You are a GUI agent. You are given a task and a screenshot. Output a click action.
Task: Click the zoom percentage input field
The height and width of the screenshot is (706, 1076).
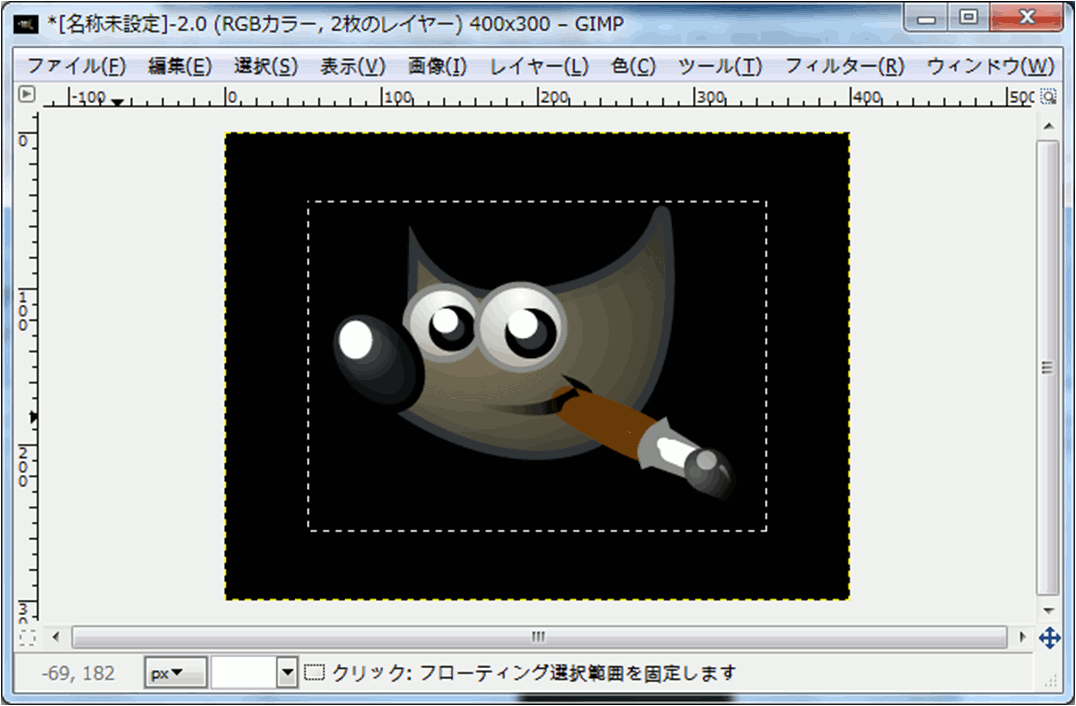pyautogui.click(x=243, y=673)
